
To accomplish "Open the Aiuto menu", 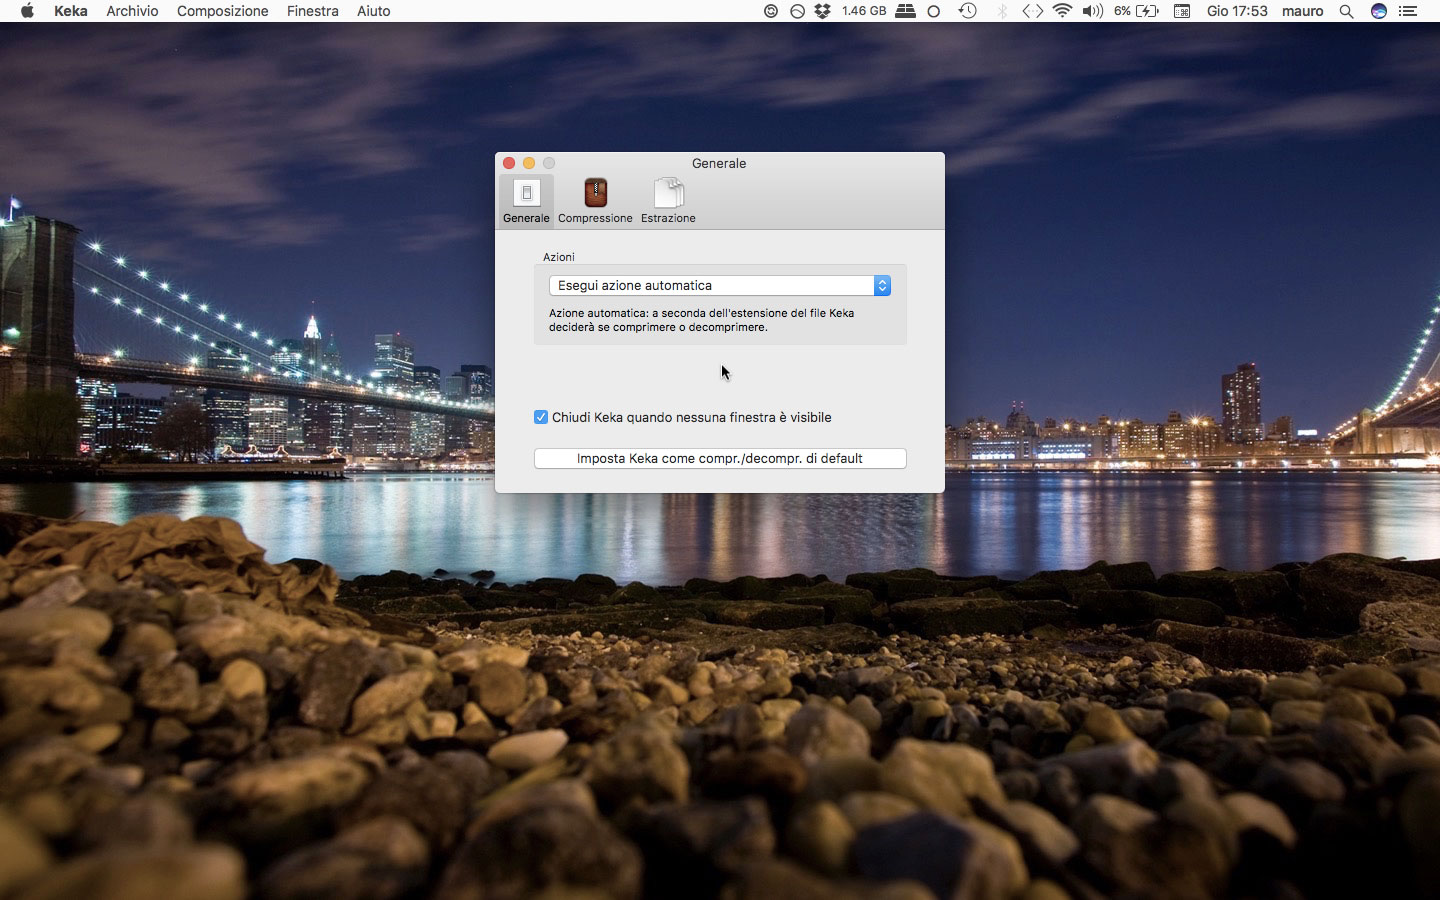I will click(374, 11).
